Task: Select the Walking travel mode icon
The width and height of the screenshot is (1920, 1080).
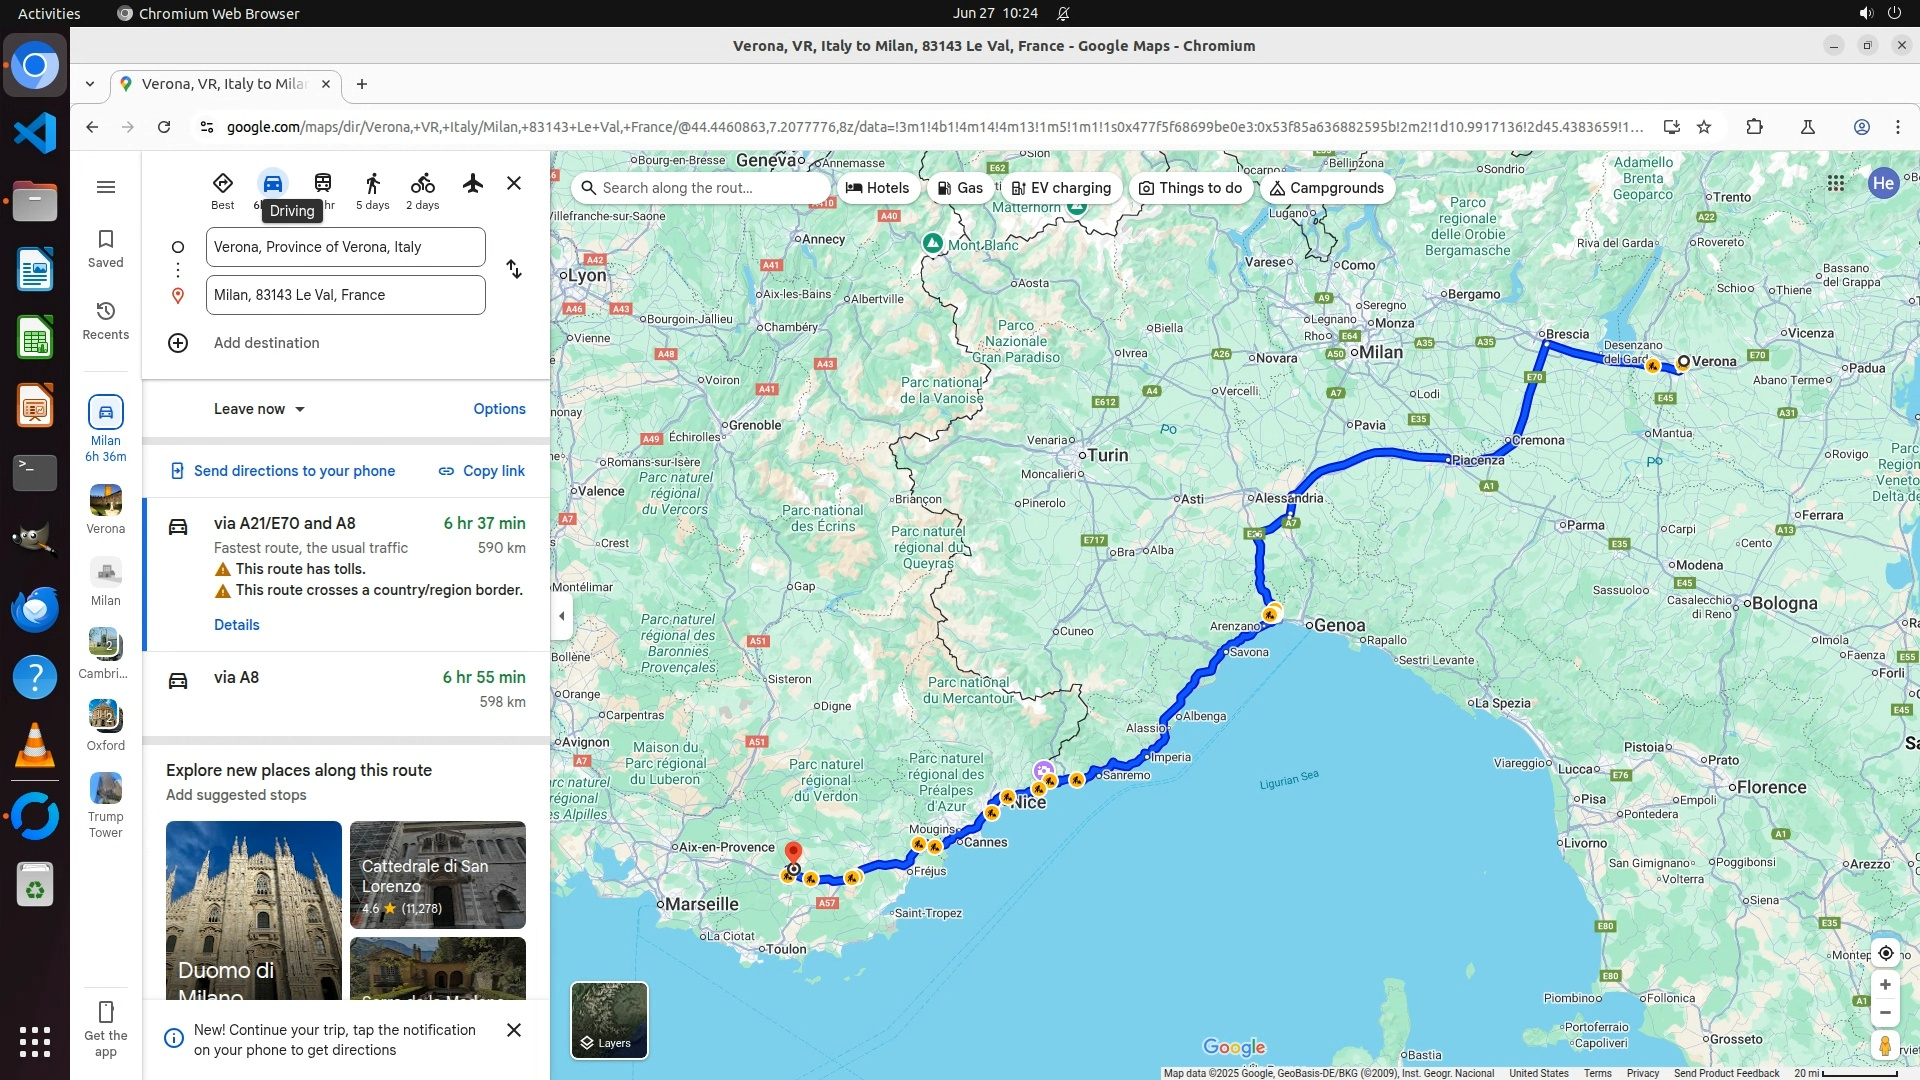Action: click(373, 184)
